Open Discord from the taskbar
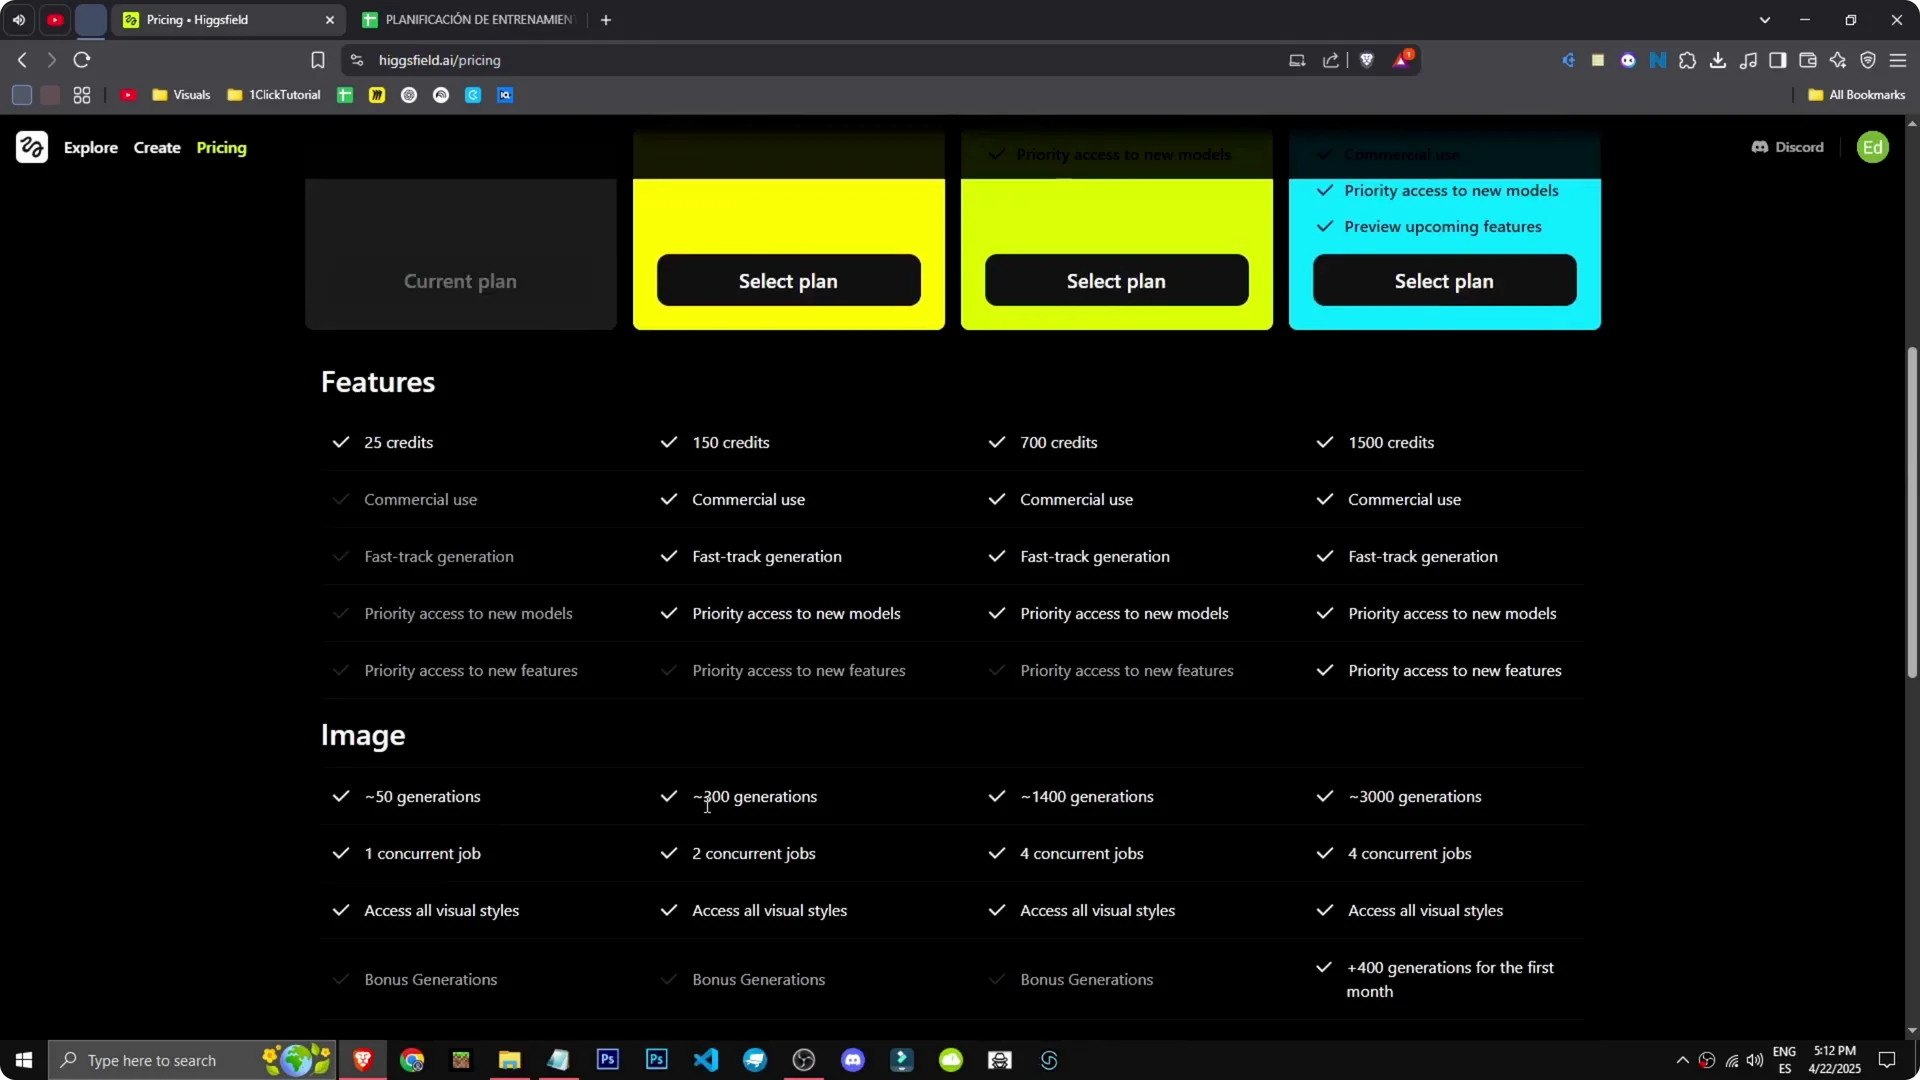1920x1080 pixels. coord(853,1059)
